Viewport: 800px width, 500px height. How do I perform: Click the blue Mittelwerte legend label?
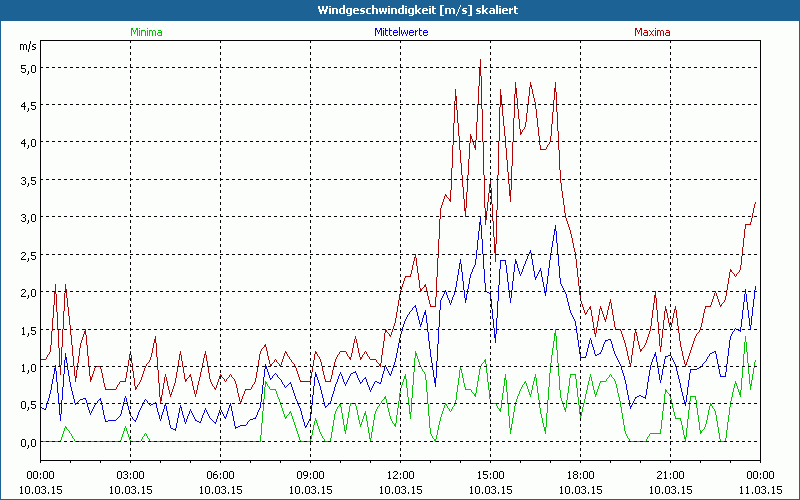[401, 32]
